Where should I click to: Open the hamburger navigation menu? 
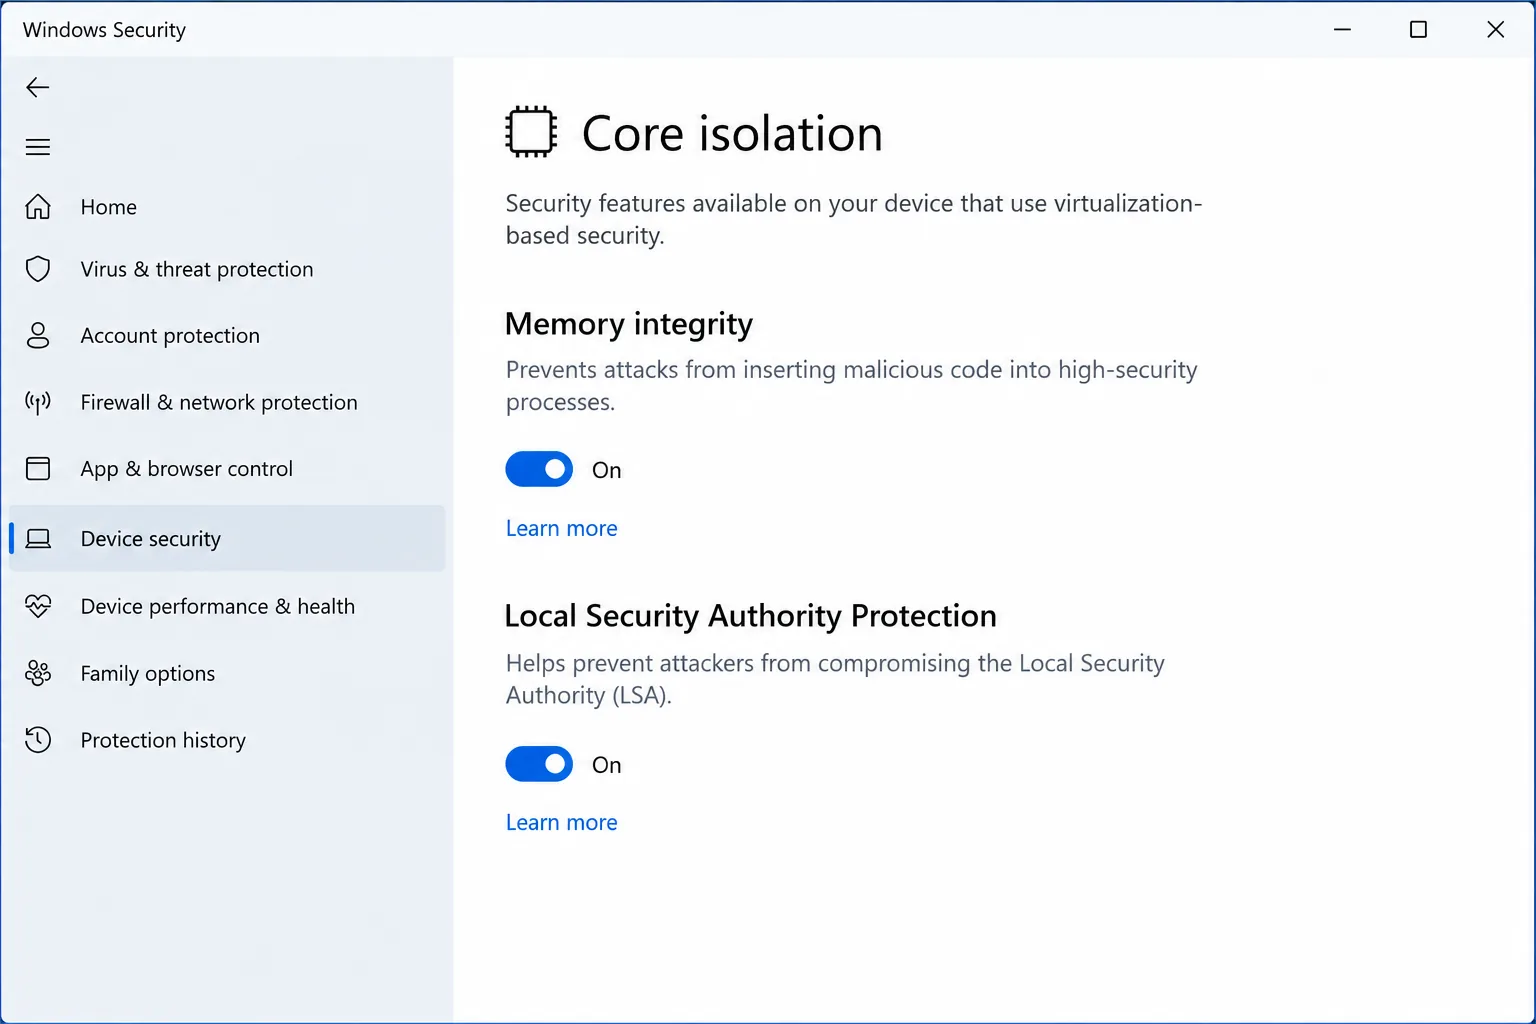click(x=38, y=147)
